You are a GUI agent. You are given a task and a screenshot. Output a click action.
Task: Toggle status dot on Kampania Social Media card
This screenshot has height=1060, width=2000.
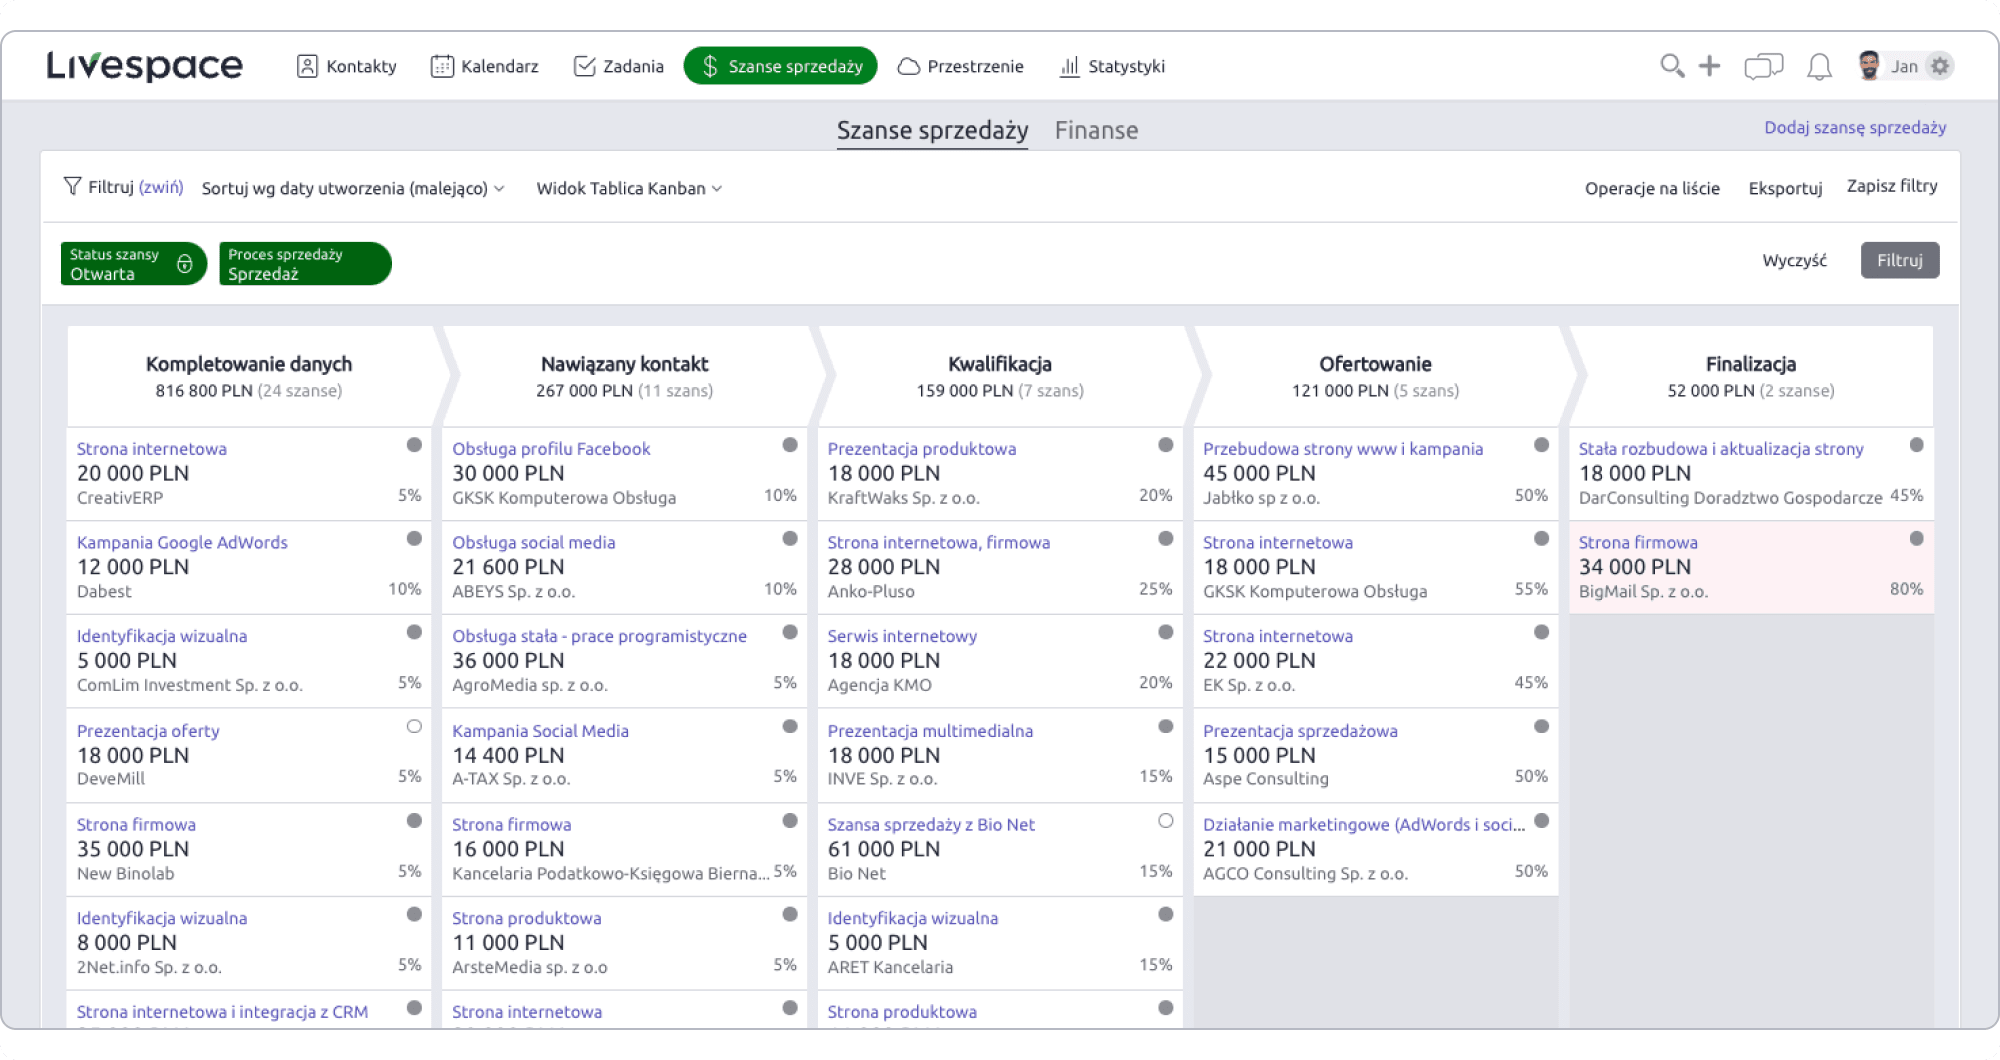click(790, 727)
